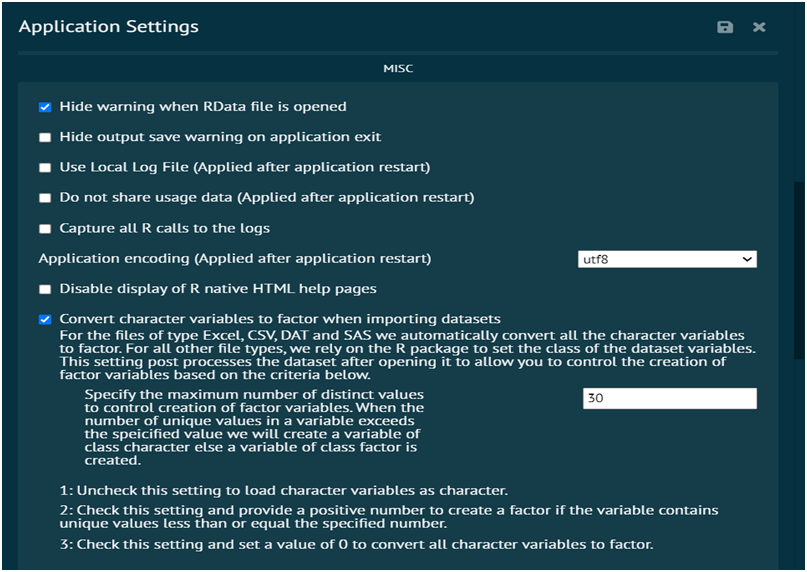The width and height of the screenshot is (807, 572).
Task: Uncheck Hide warning when RData file is opened
Action: click(x=45, y=107)
